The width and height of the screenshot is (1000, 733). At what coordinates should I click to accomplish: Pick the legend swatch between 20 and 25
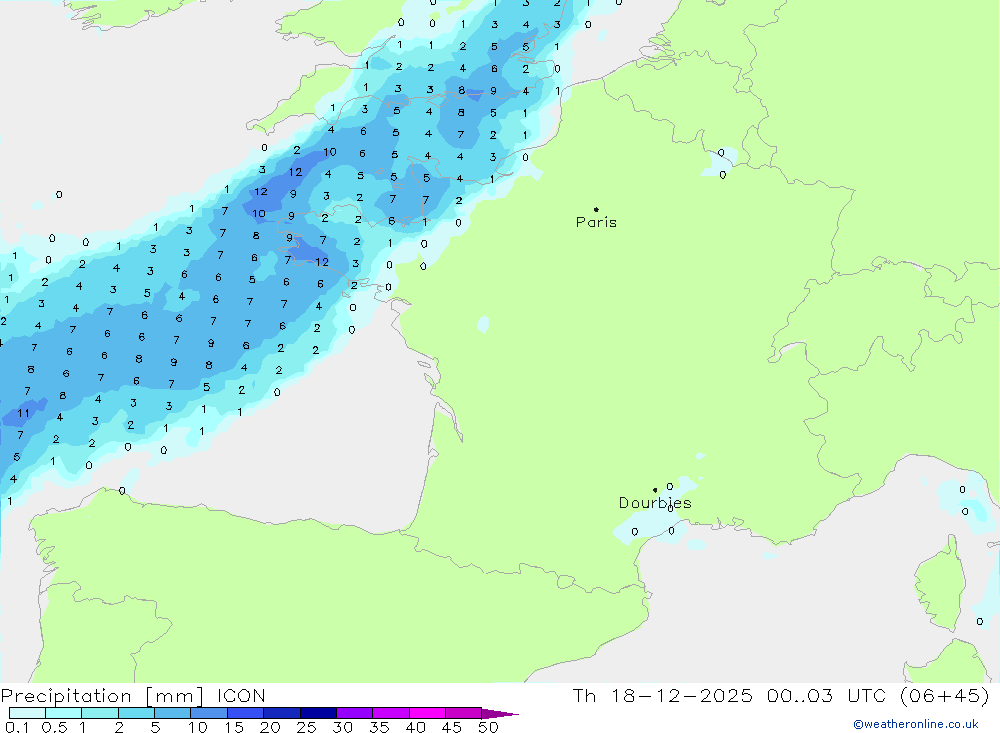click(282, 713)
